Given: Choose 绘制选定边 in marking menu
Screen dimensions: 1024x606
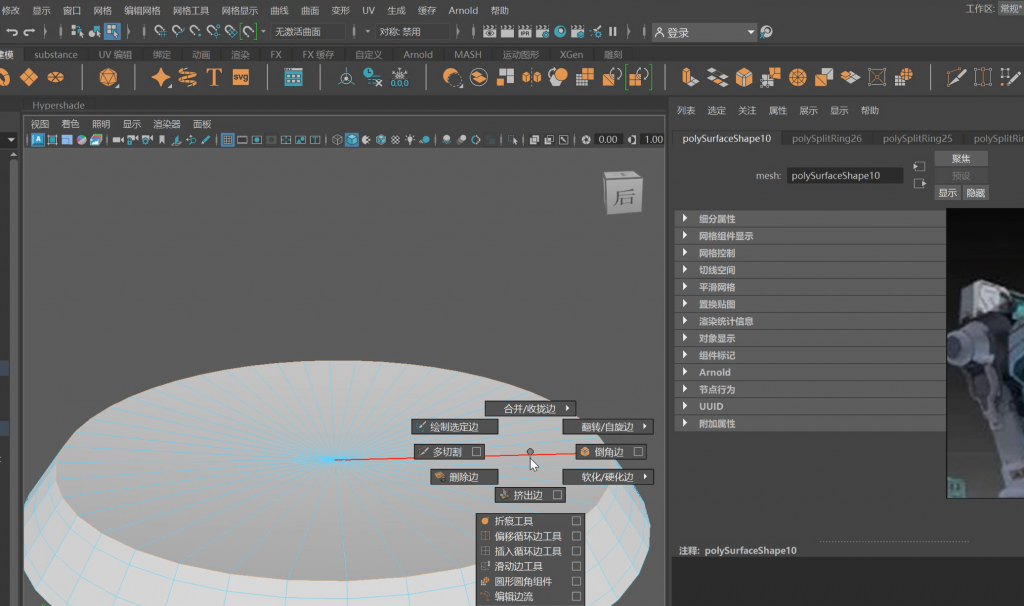Looking at the screenshot, I should point(455,426).
